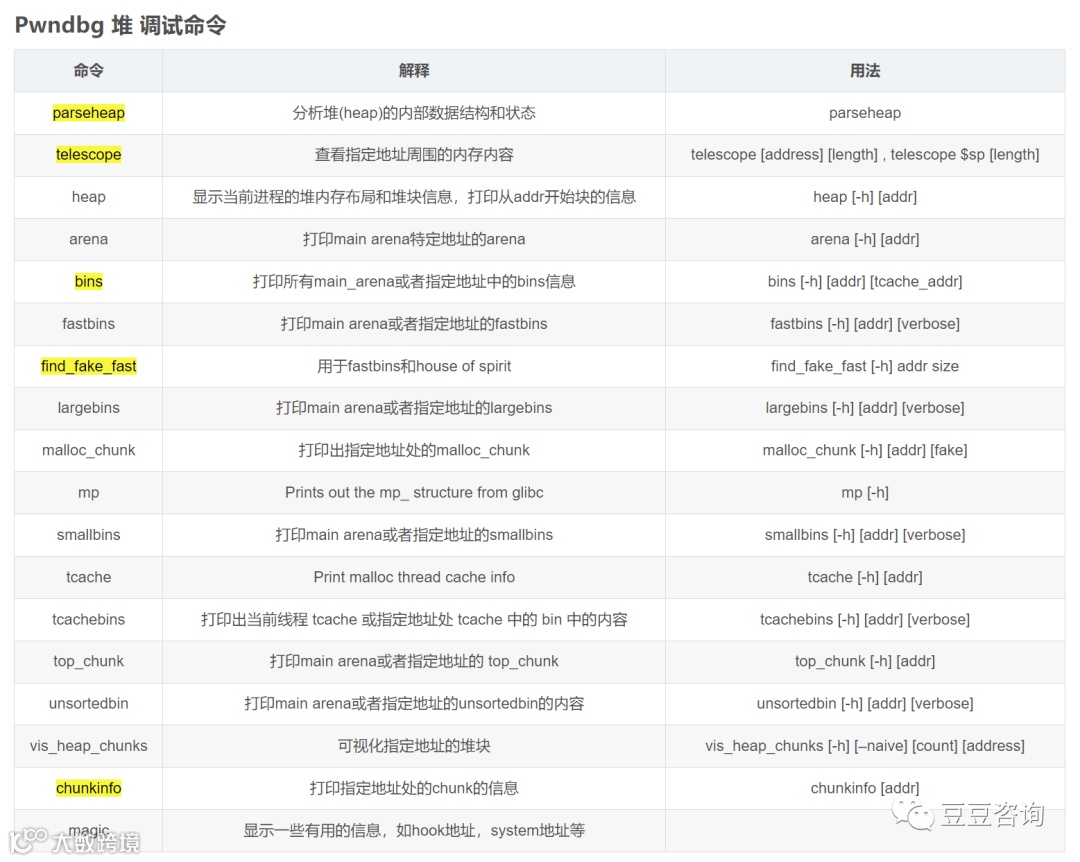Click explanation '打印main arena或者指定地址的 top_chunk'
The image size is (1080, 862).
tap(414, 661)
